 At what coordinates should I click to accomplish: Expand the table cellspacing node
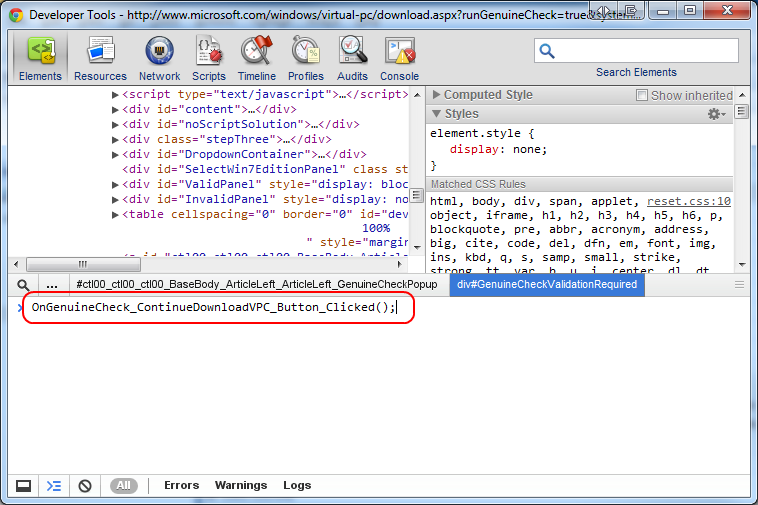click(x=115, y=215)
